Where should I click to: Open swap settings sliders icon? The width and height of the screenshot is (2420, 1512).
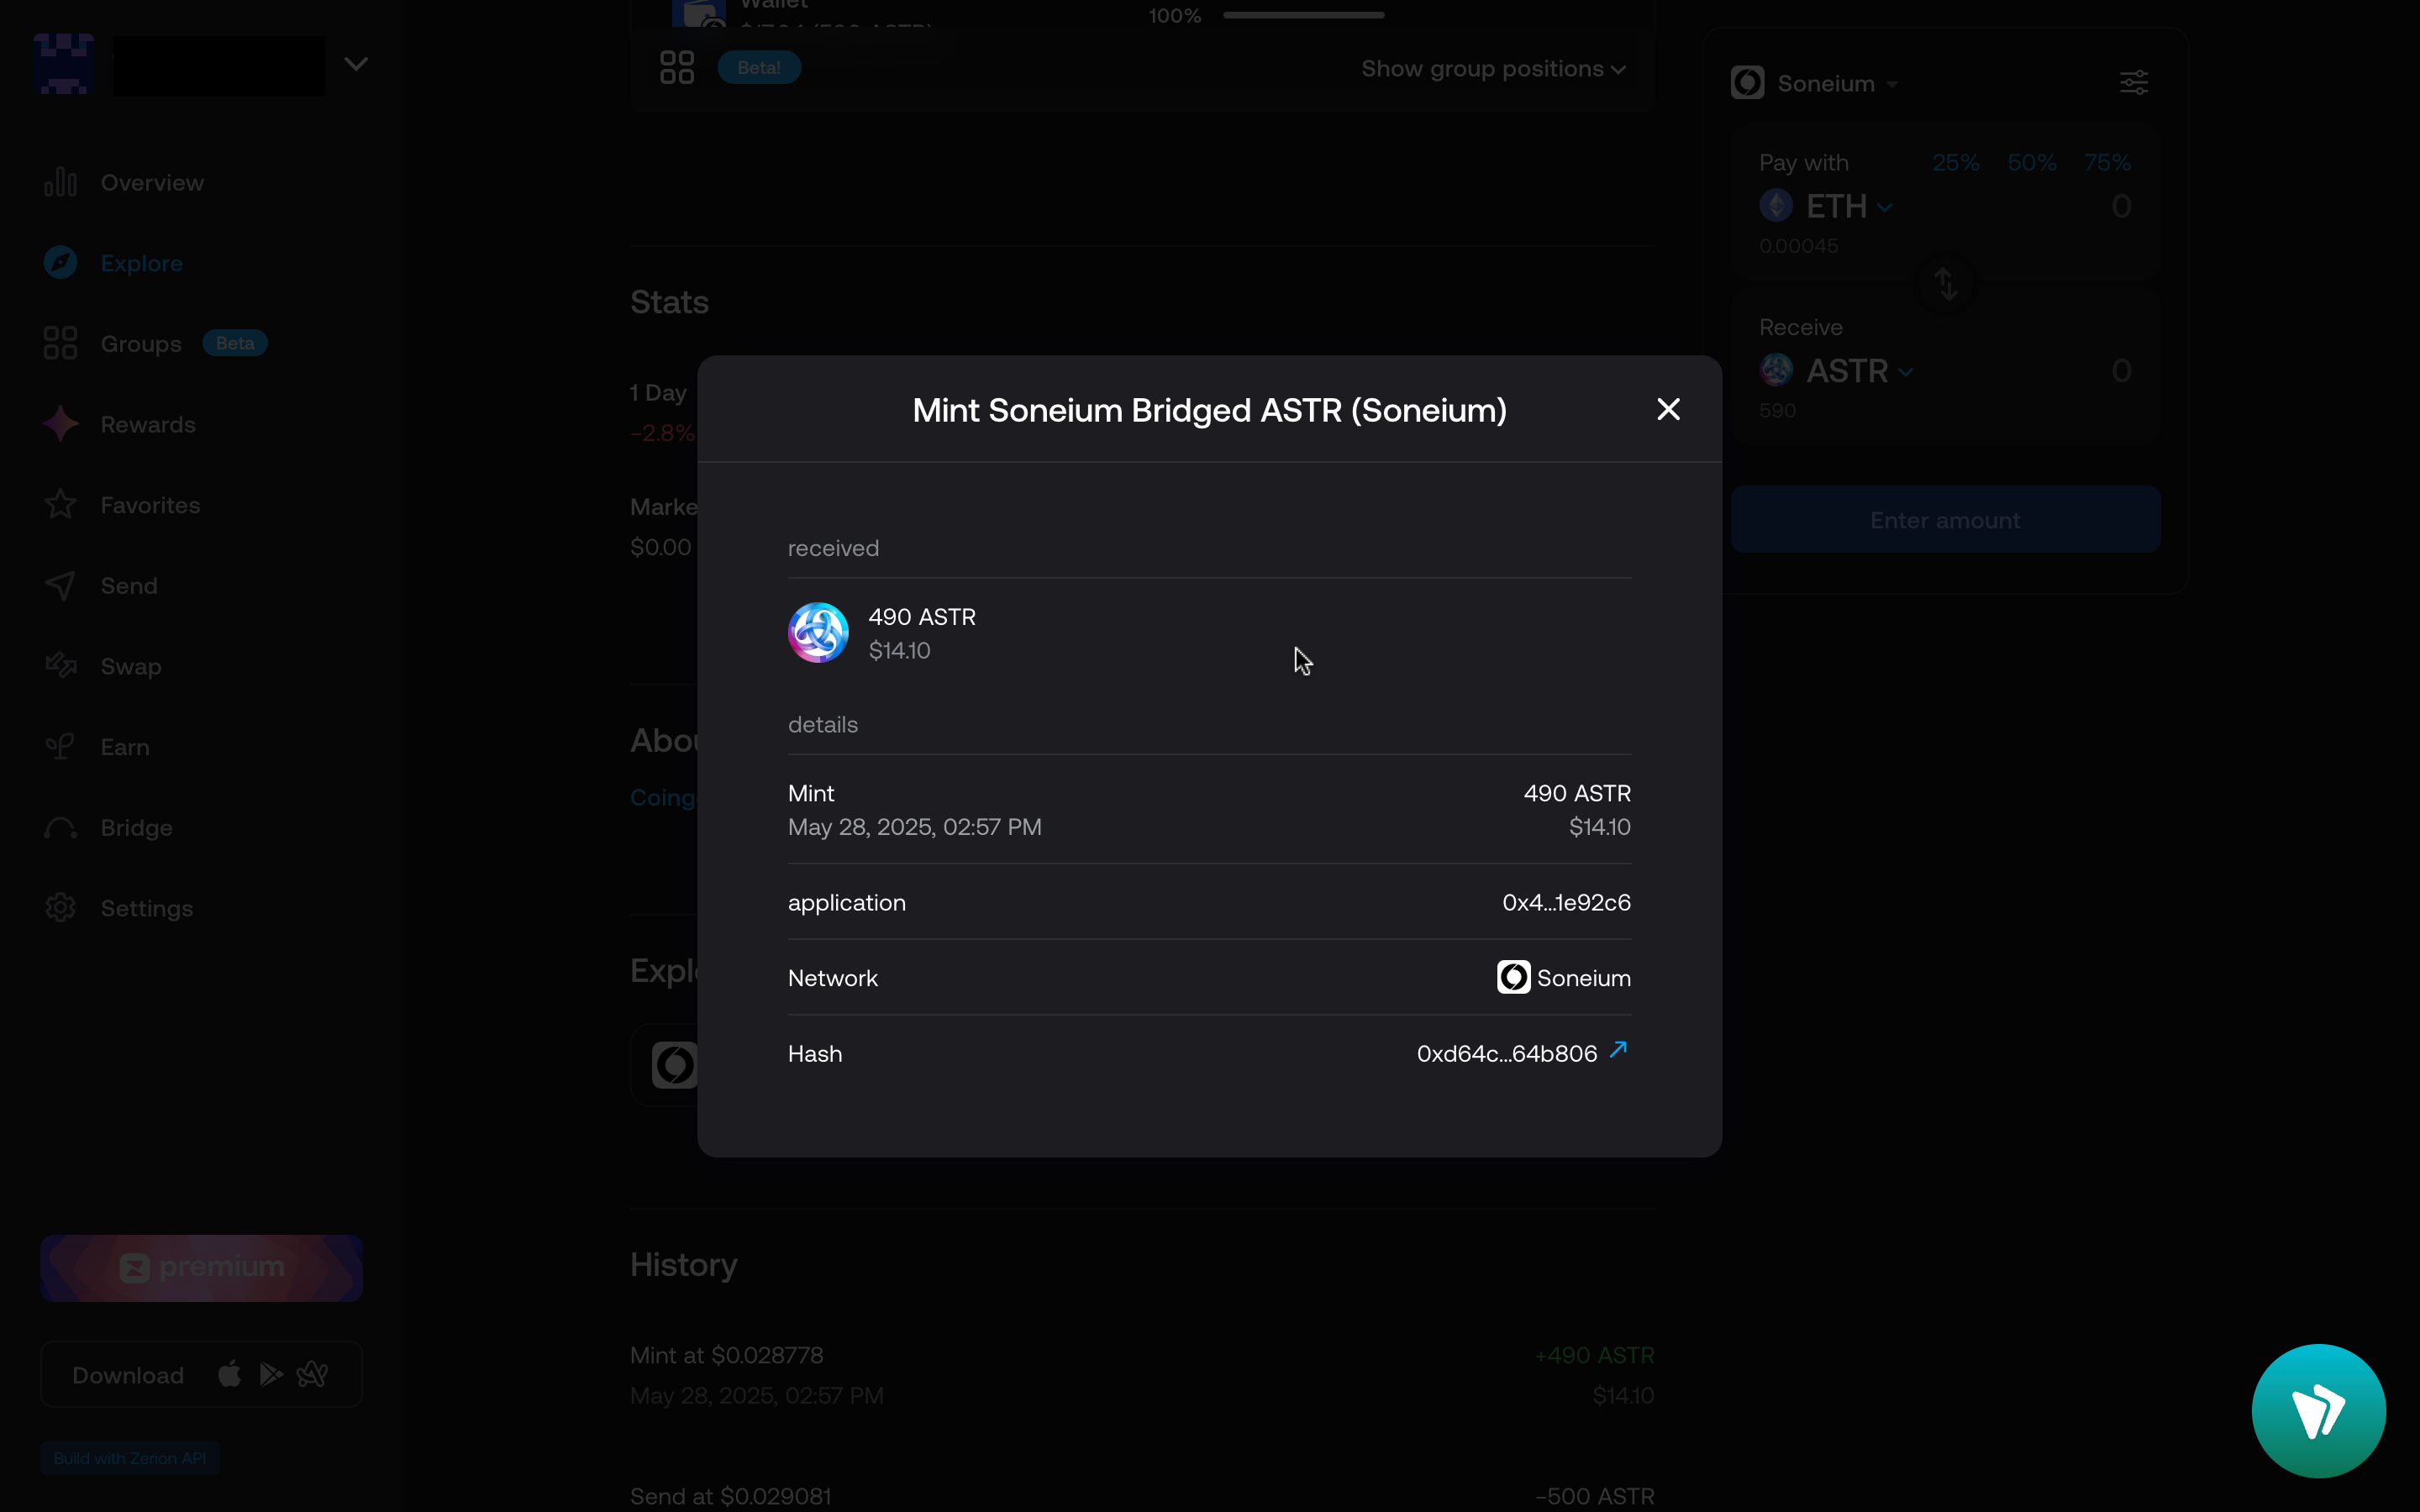[2133, 83]
